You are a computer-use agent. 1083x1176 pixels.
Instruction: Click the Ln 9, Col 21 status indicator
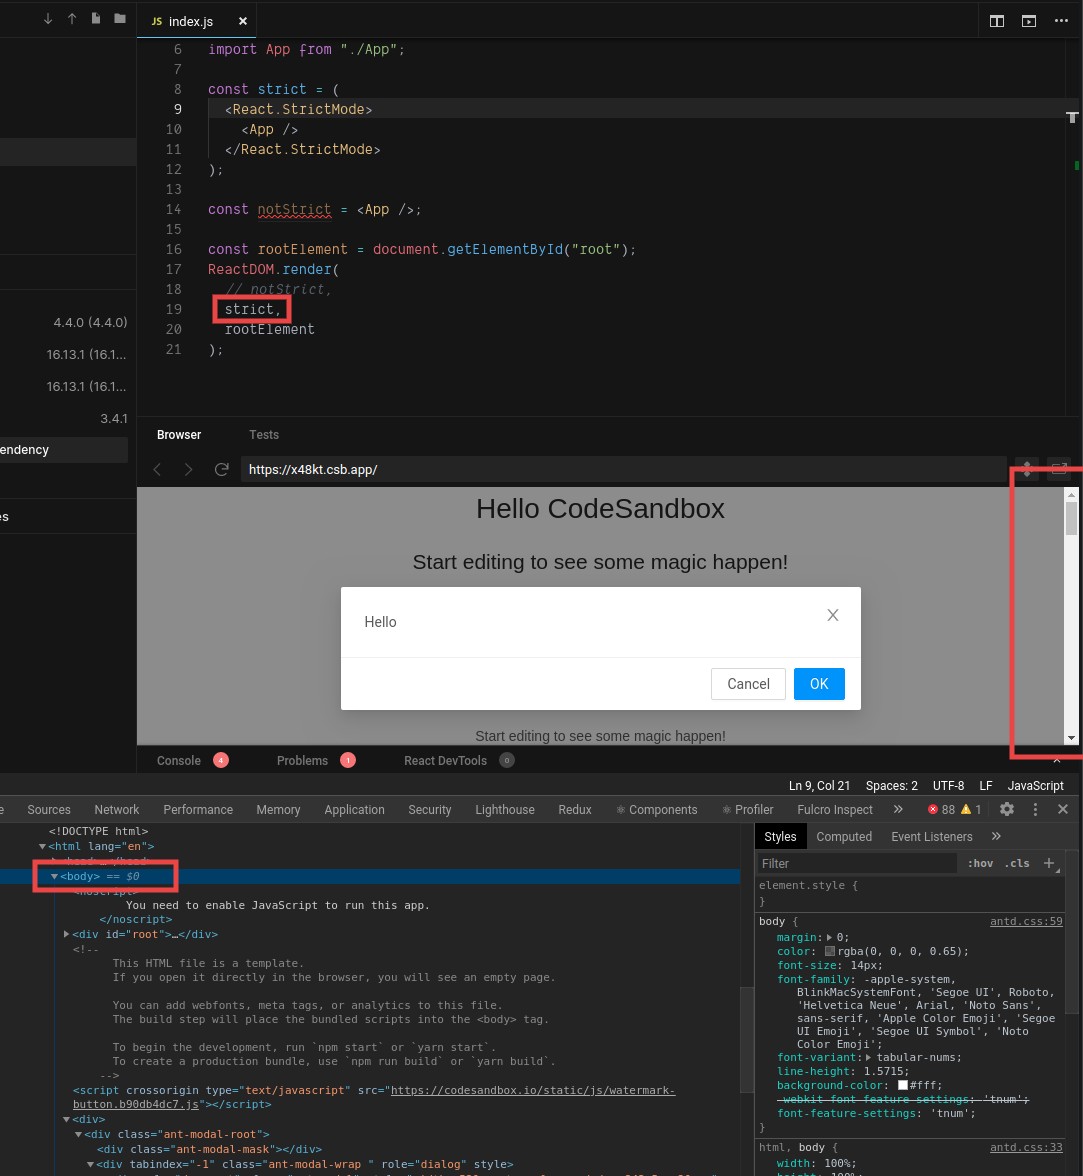(x=819, y=786)
